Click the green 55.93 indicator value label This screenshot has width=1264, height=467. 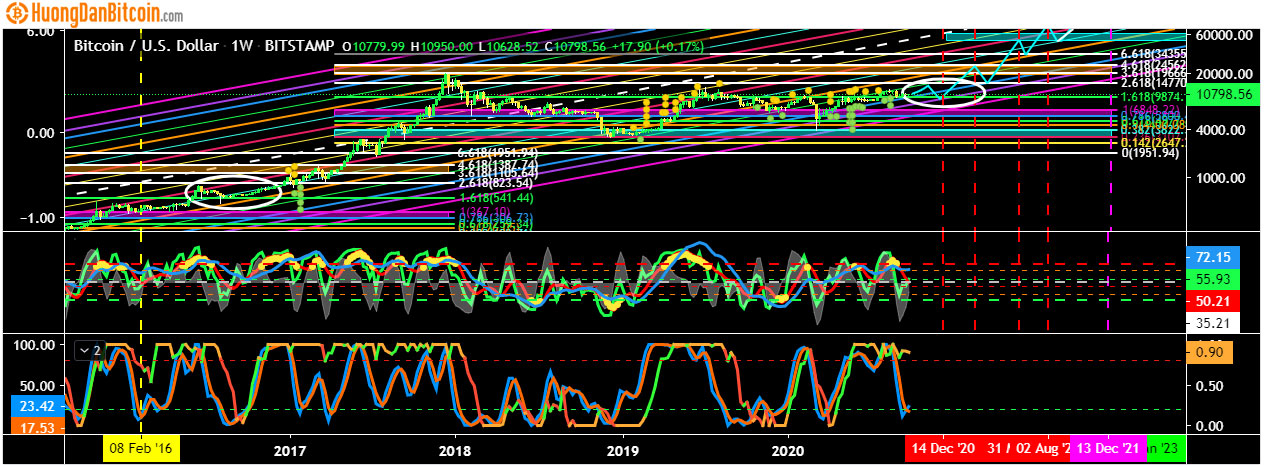[1214, 278]
